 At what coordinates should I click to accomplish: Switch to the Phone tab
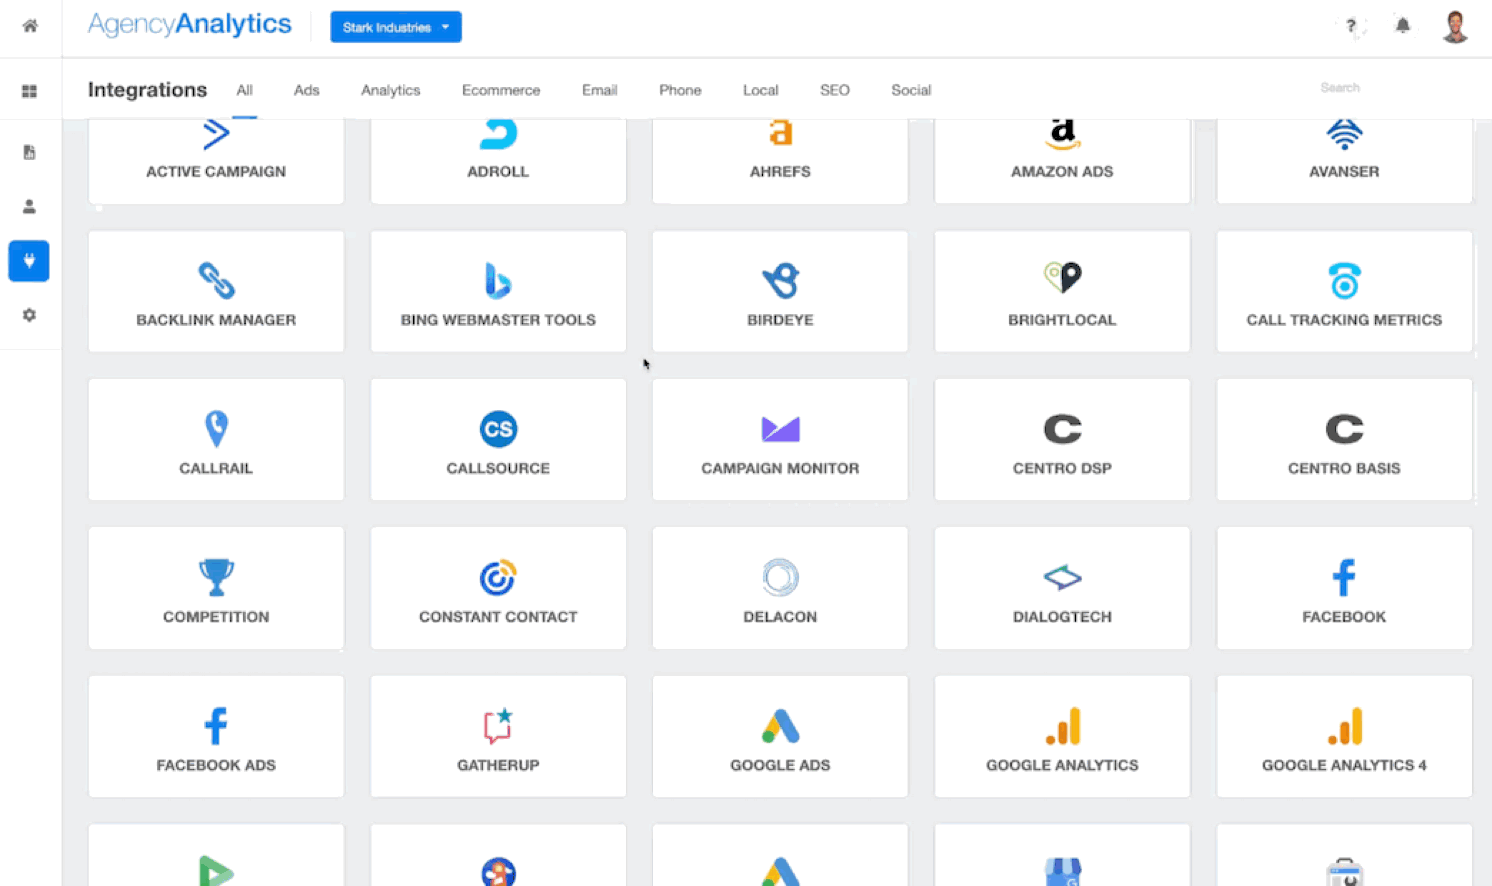click(x=680, y=90)
